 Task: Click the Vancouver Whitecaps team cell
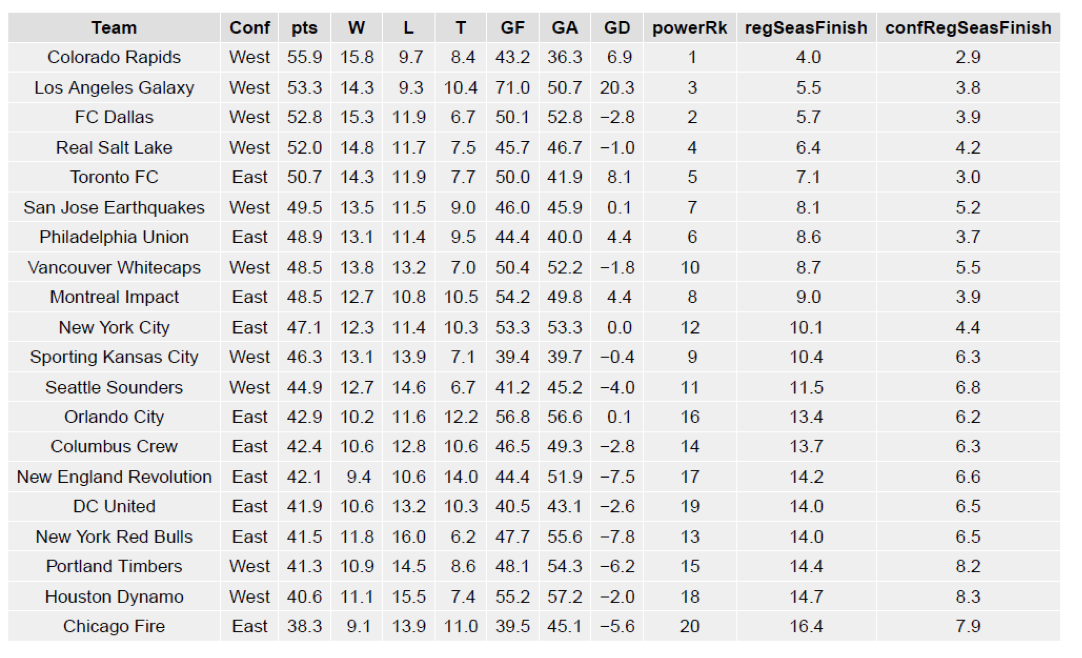coord(114,268)
